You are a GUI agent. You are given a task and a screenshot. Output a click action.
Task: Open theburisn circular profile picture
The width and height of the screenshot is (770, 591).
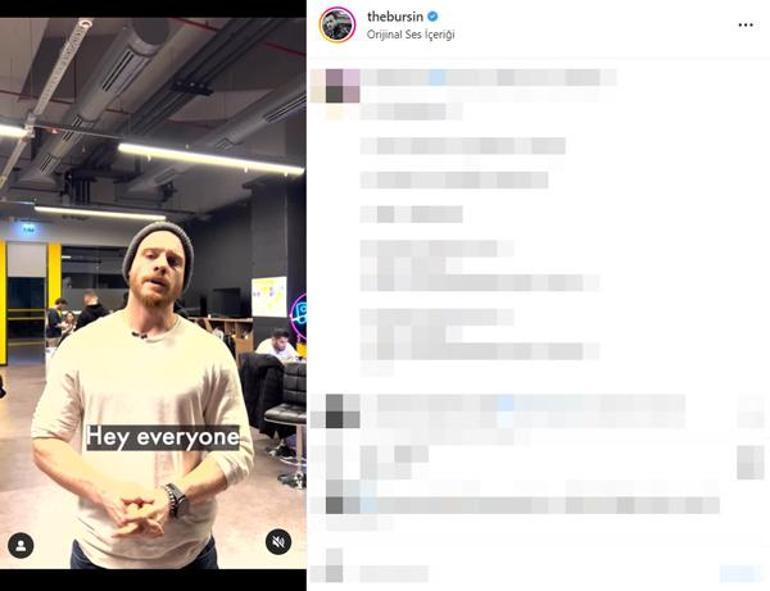coord(337,25)
